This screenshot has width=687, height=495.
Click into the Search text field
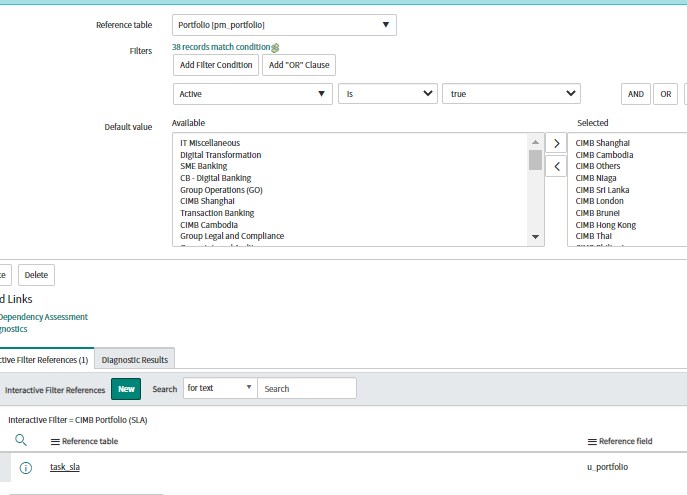(x=307, y=389)
